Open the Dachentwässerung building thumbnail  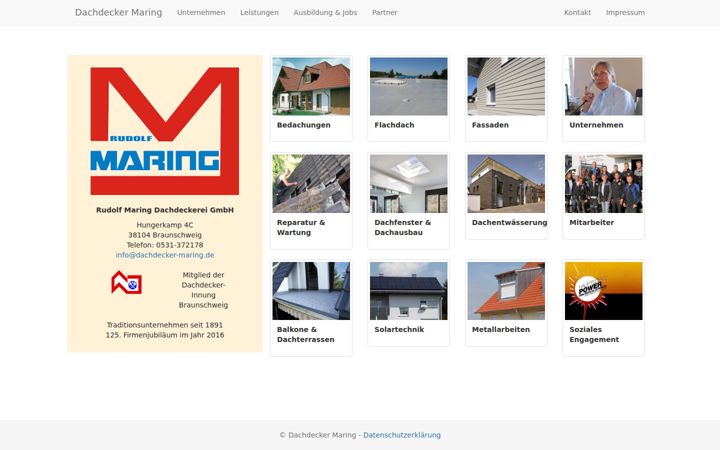506,184
